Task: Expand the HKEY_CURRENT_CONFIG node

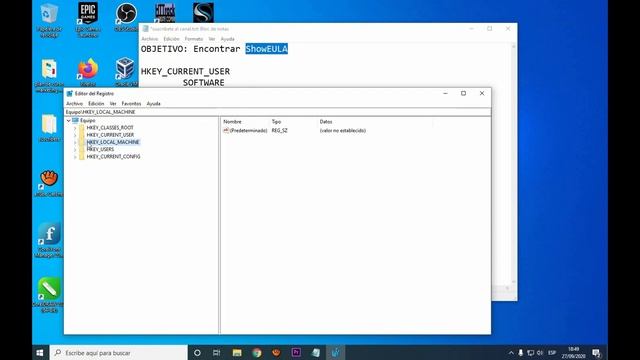Action: point(75,157)
